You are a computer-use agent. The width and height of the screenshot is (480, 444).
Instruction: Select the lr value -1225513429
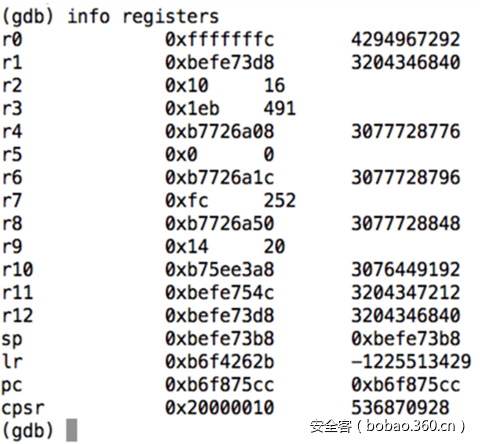pyautogui.click(x=411, y=361)
